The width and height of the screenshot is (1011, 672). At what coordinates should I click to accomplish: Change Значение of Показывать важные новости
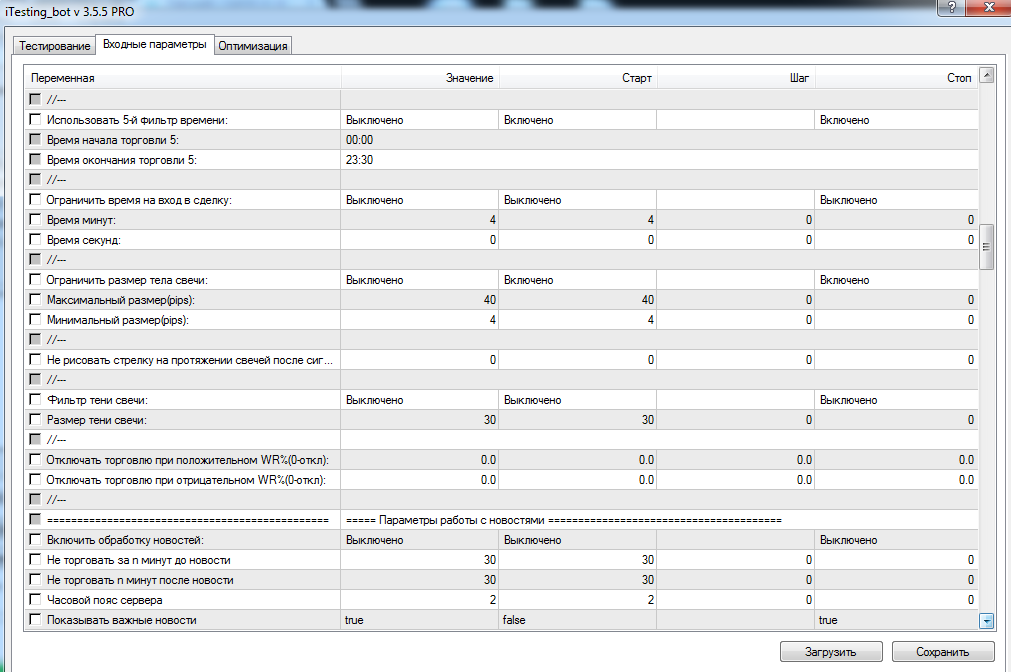[419, 620]
